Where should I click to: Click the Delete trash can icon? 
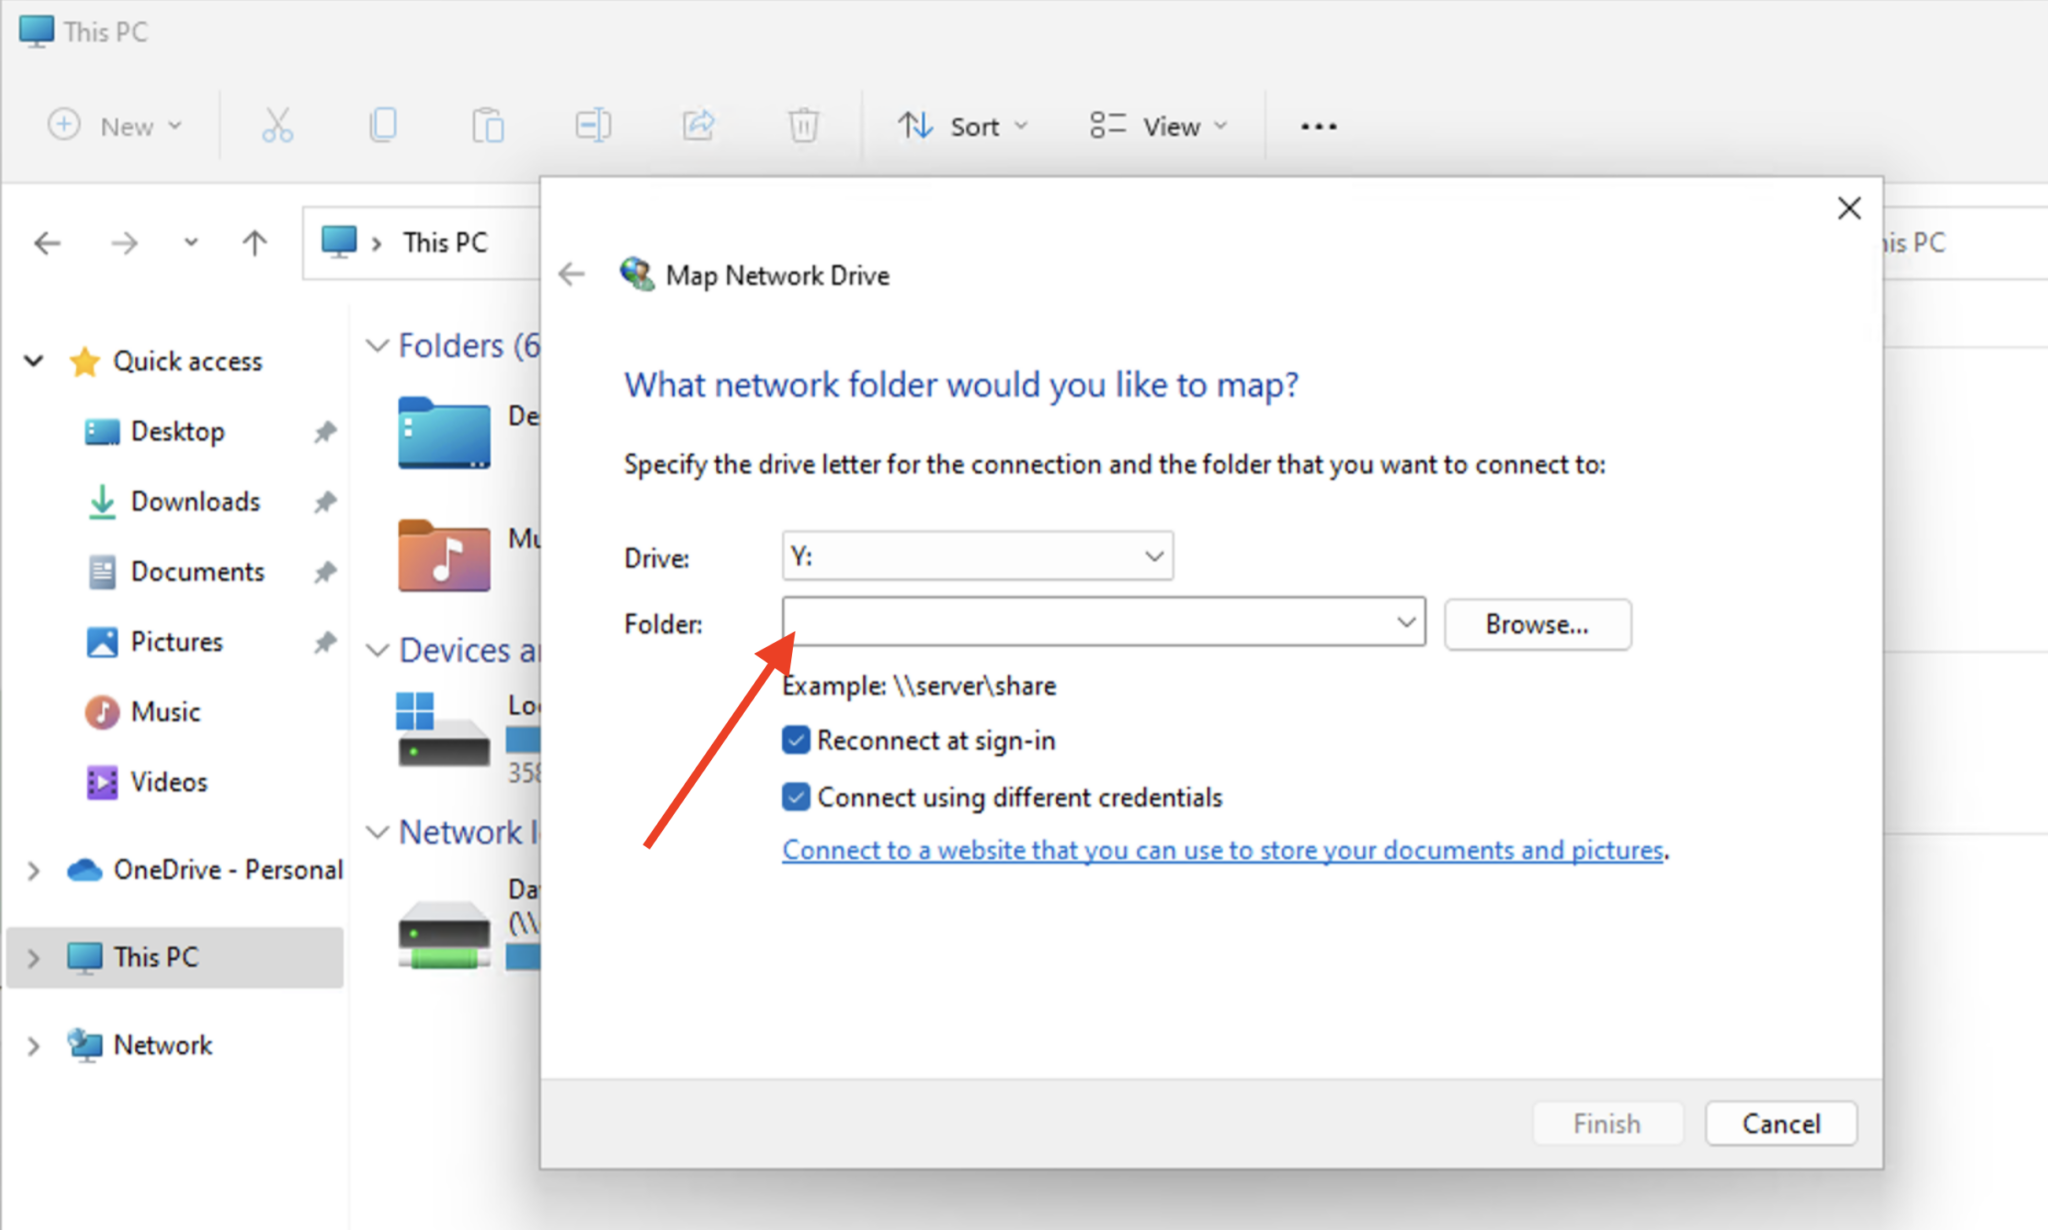coord(803,126)
